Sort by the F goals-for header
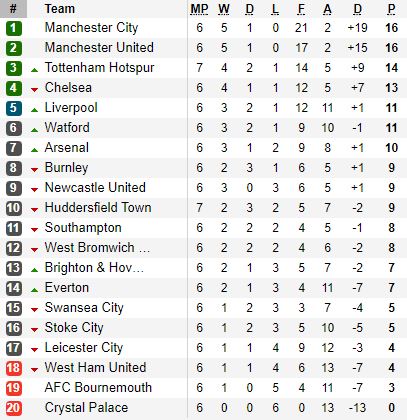Viewport: 407px width, 420px height. [301, 9]
